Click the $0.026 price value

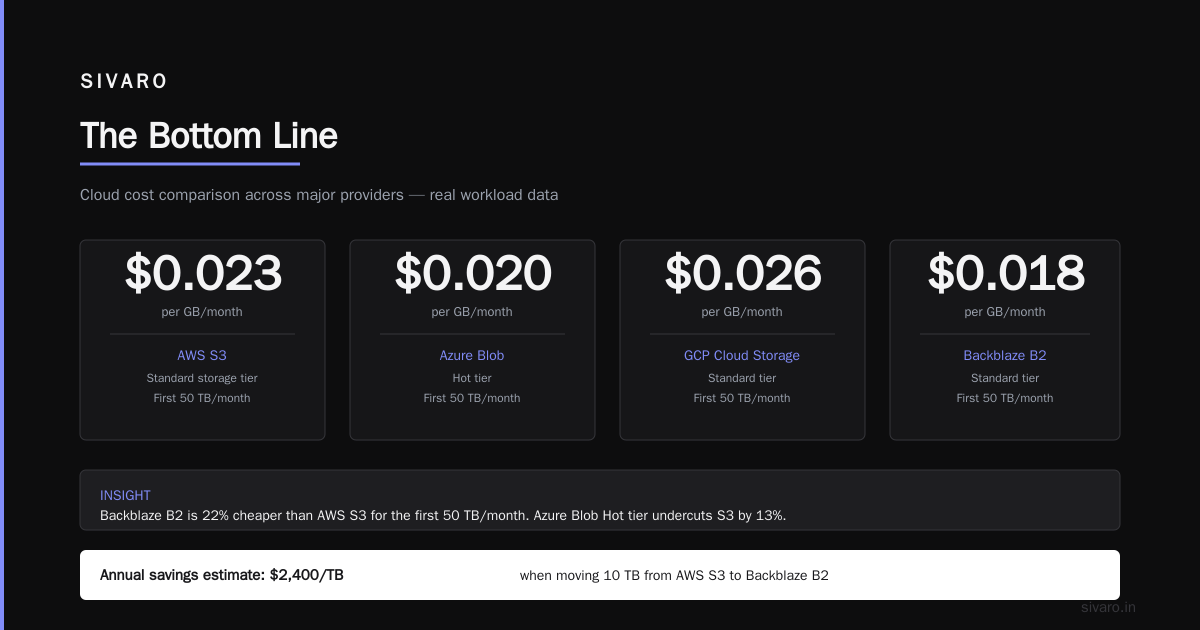pyautogui.click(x=743, y=273)
